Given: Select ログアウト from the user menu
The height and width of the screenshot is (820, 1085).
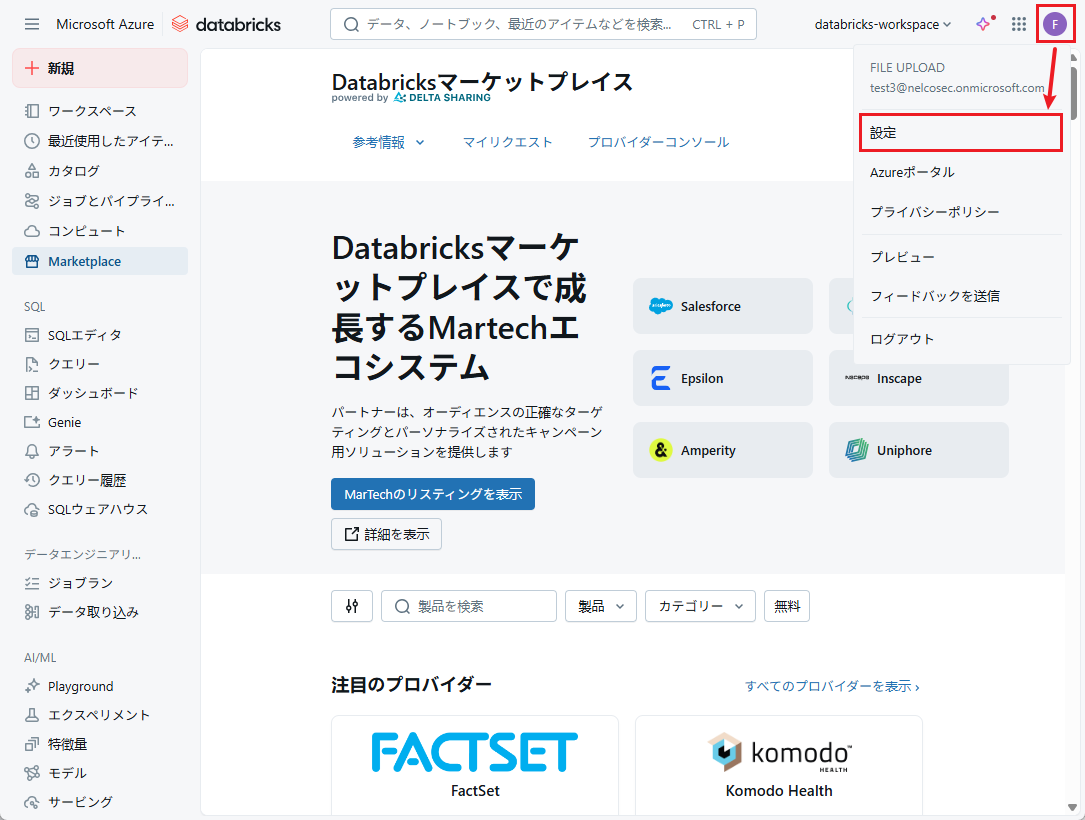Looking at the screenshot, I should pyautogui.click(x=902, y=339).
